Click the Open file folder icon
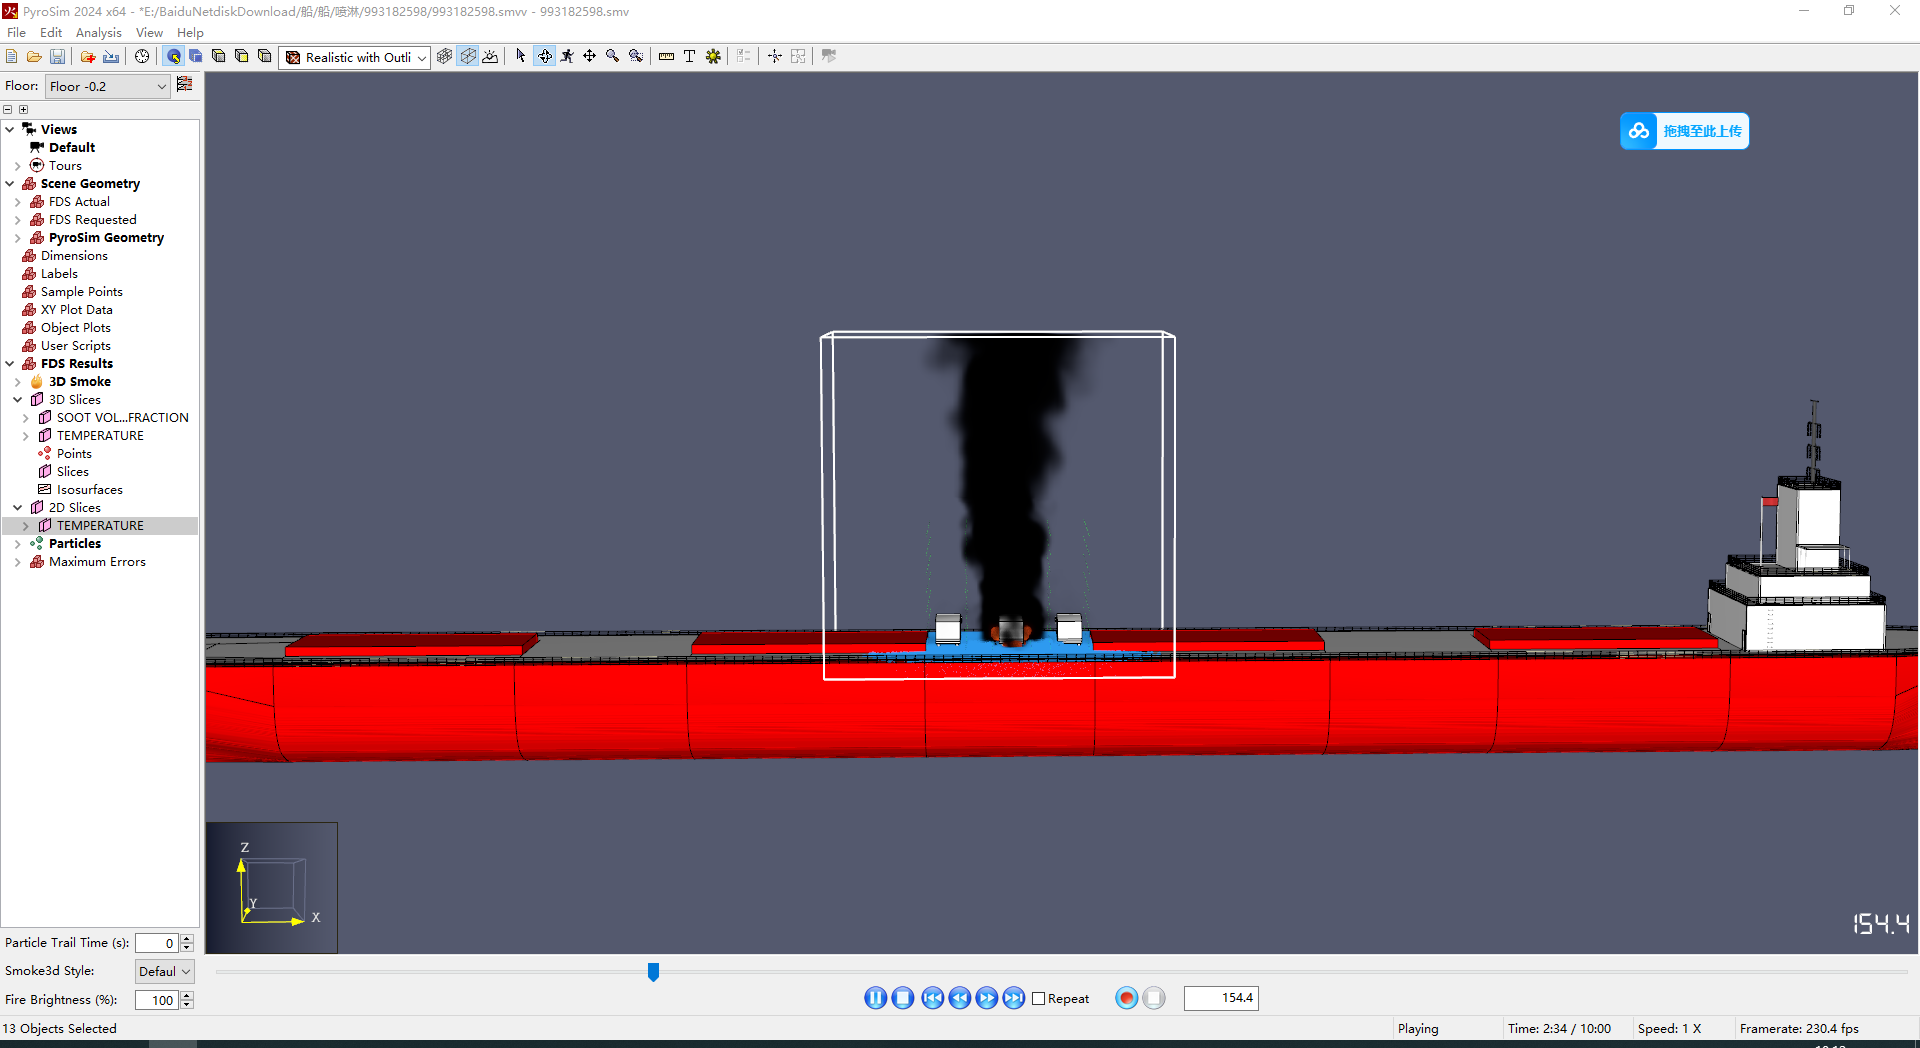Screen dimensions: 1920x1048 coord(34,57)
